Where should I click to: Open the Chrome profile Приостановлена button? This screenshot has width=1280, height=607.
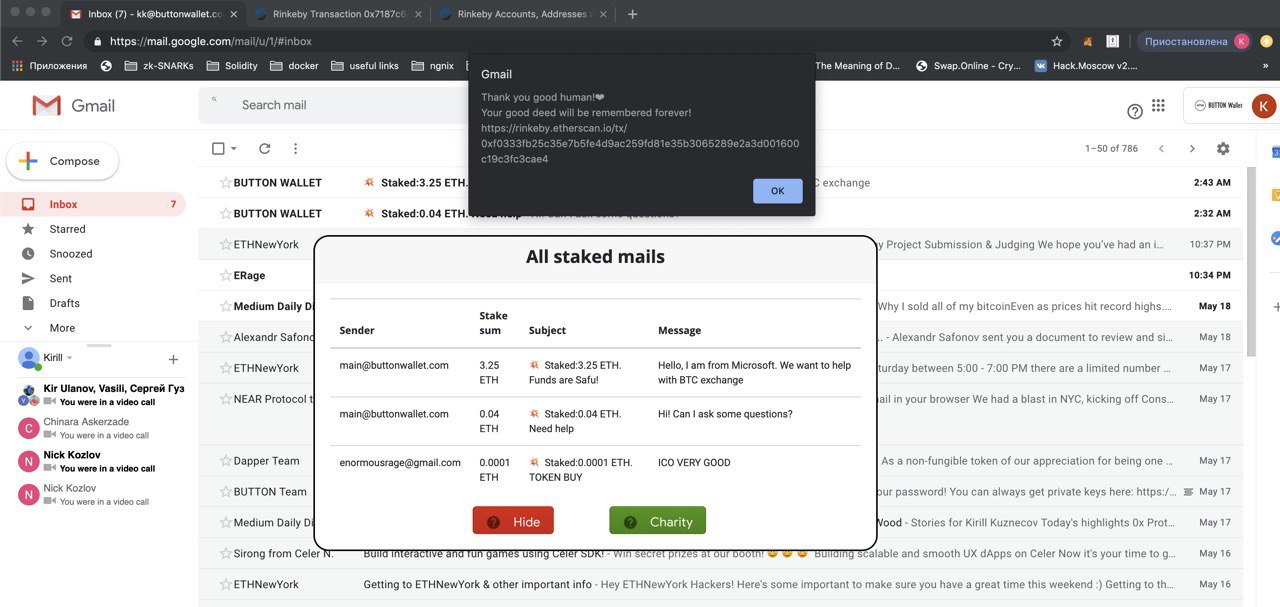pos(1194,41)
